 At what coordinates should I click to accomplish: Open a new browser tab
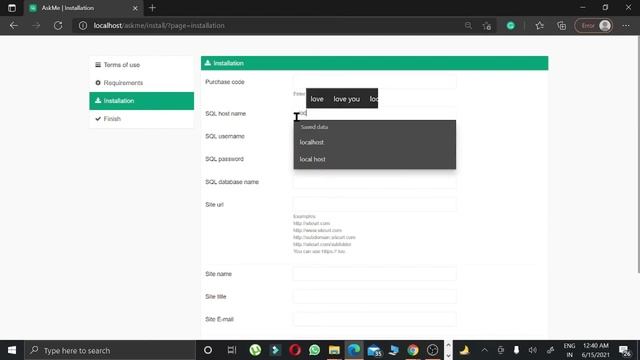click(x=152, y=8)
